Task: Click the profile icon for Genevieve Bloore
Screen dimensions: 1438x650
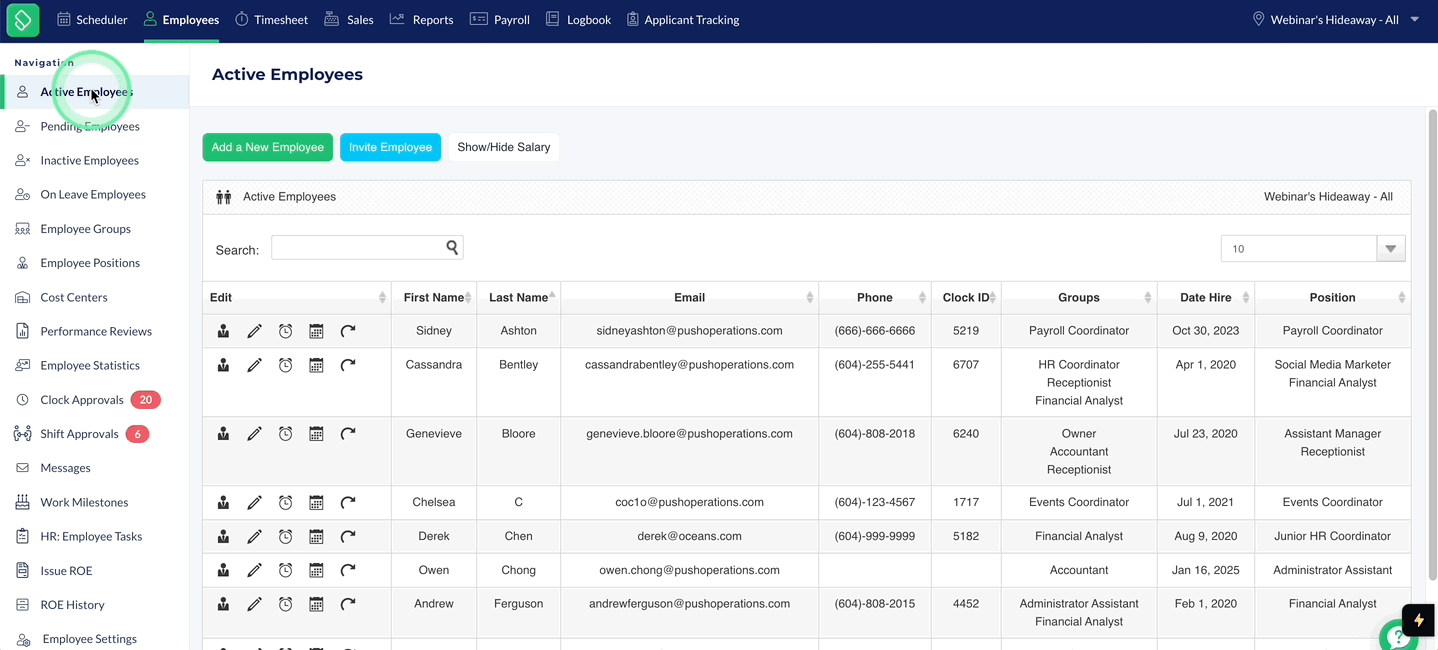Action: tap(223, 433)
